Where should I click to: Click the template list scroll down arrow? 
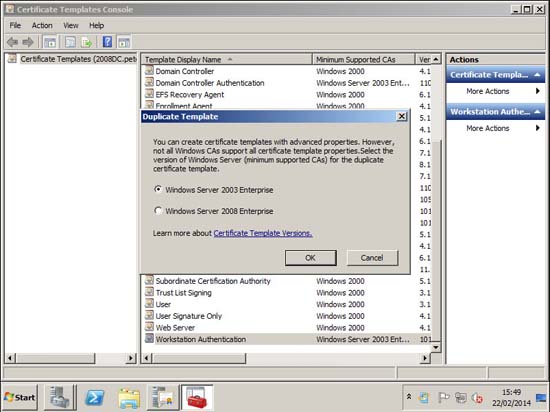pyautogui.click(x=436, y=347)
